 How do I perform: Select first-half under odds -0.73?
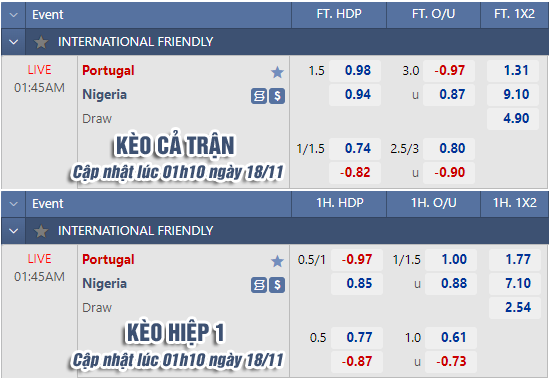pyautogui.click(x=451, y=361)
